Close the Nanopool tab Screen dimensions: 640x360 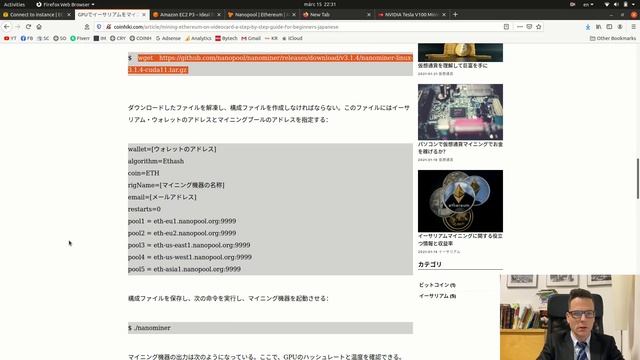pyautogui.click(x=294, y=14)
